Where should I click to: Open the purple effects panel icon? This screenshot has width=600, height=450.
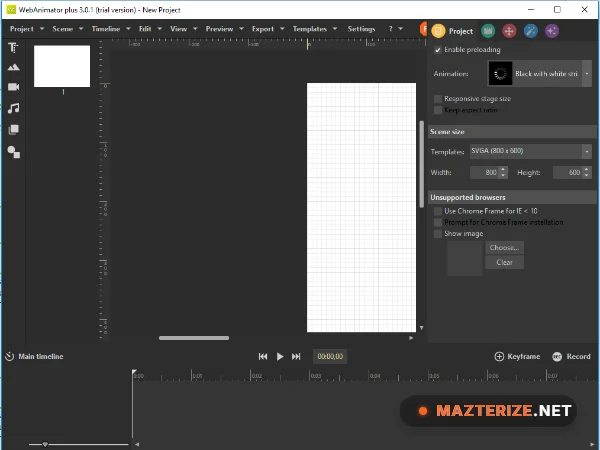(x=552, y=31)
